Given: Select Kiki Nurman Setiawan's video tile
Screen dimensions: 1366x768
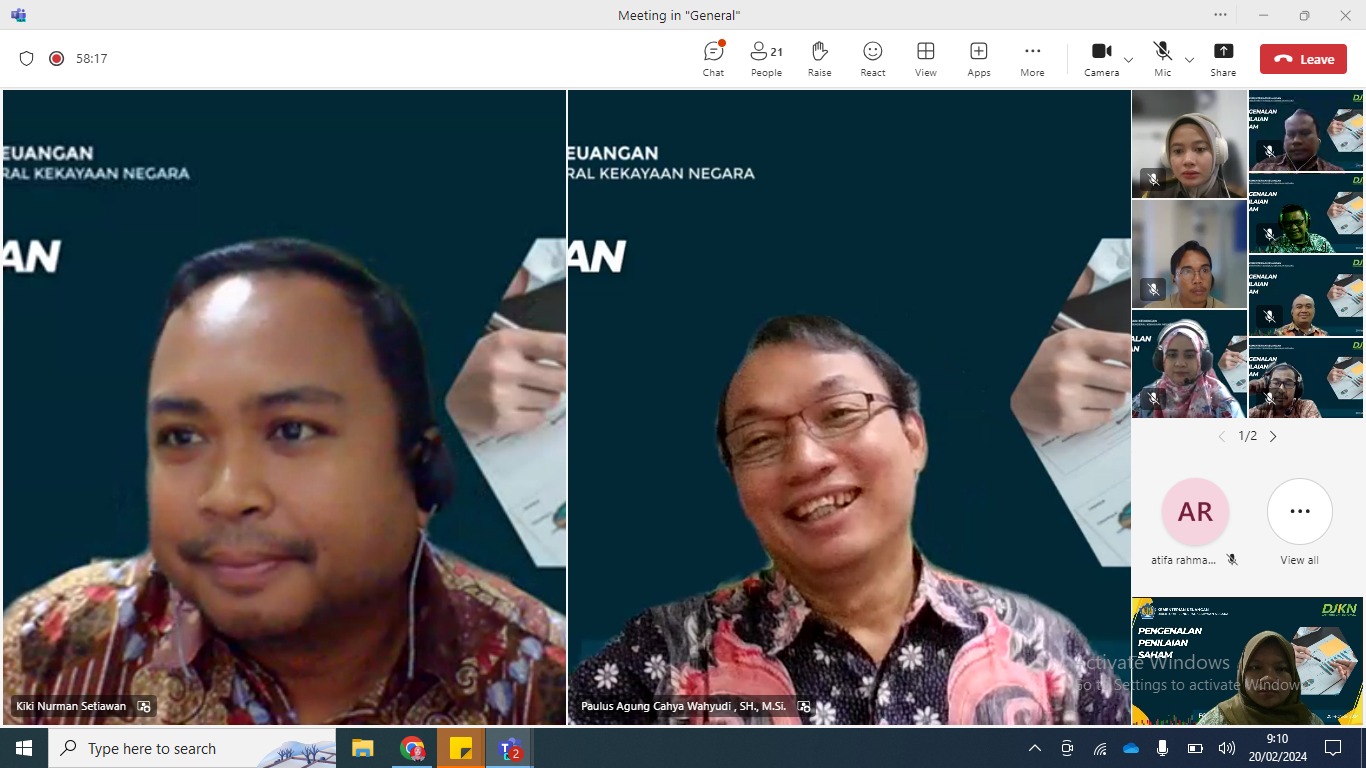Looking at the screenshot, I should click(284, 400).
